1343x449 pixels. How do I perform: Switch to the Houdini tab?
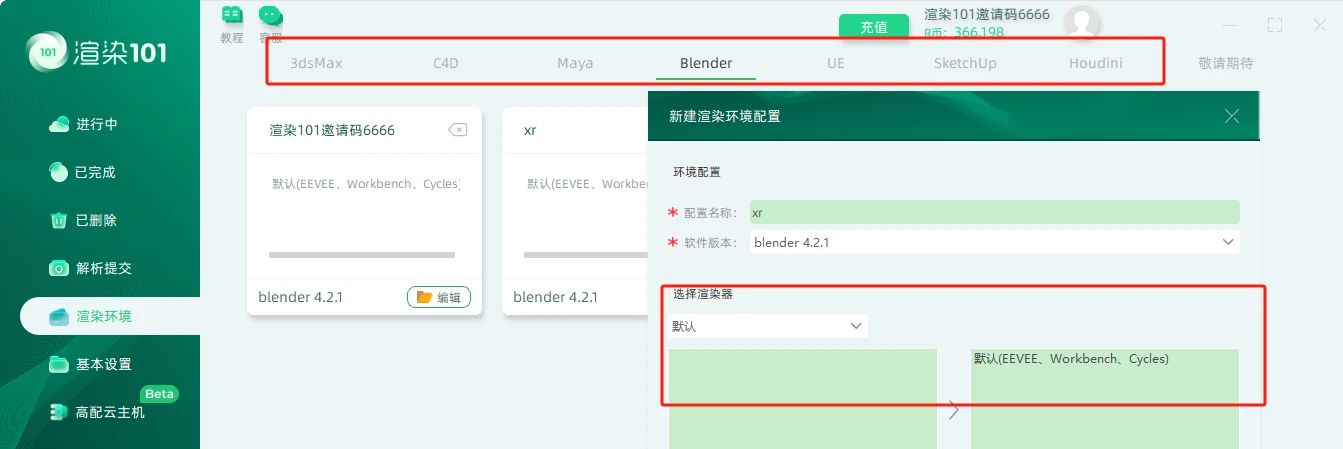(1095, 63)
